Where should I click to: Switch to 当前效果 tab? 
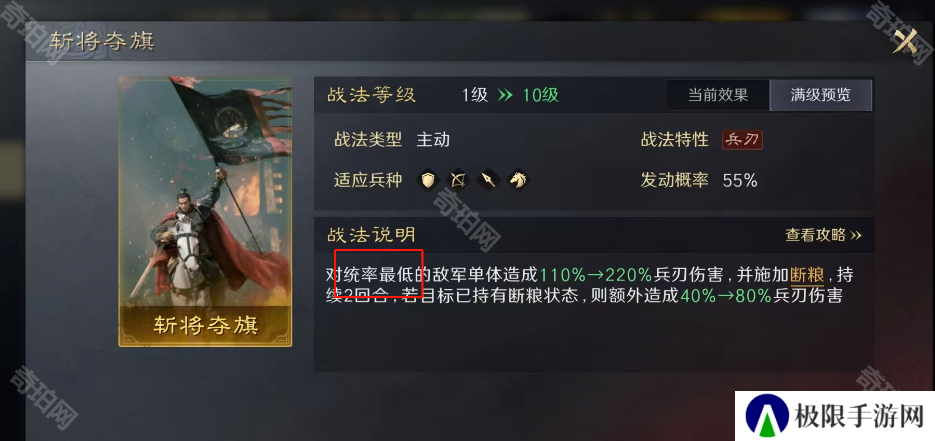click(717, 95)
